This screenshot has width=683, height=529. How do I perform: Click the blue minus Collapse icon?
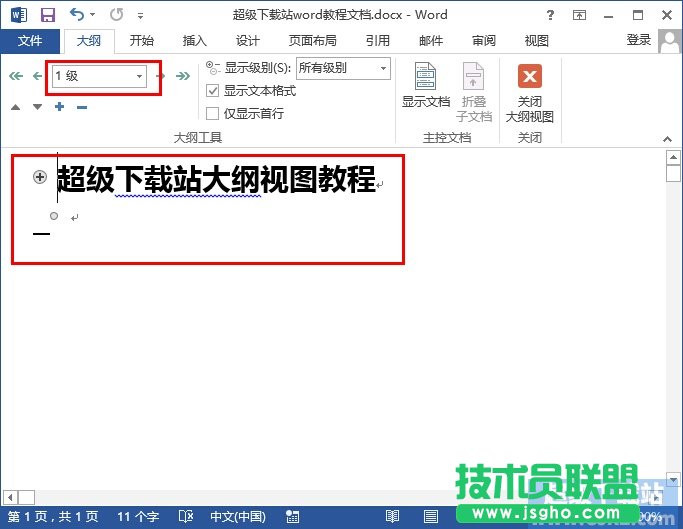[x=82, y=107]
